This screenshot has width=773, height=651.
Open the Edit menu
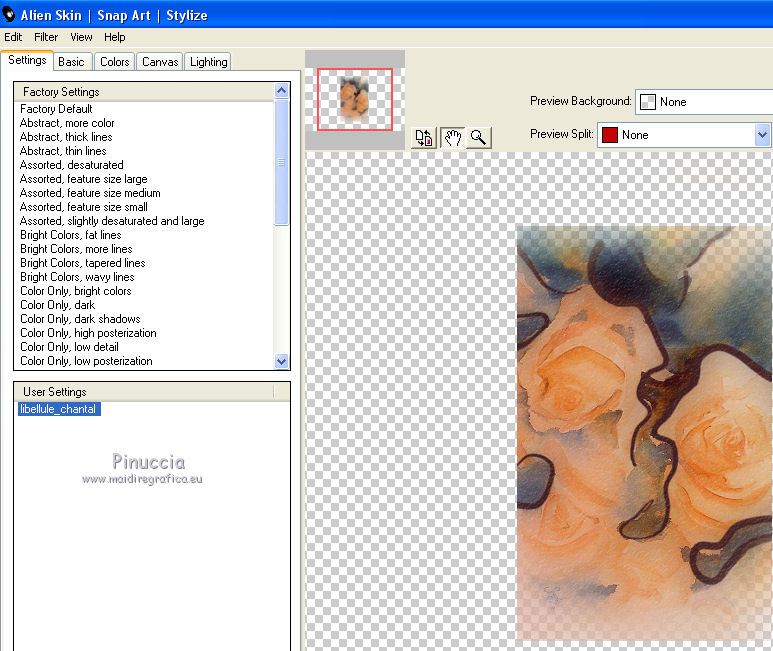click(x=13, y=37)
